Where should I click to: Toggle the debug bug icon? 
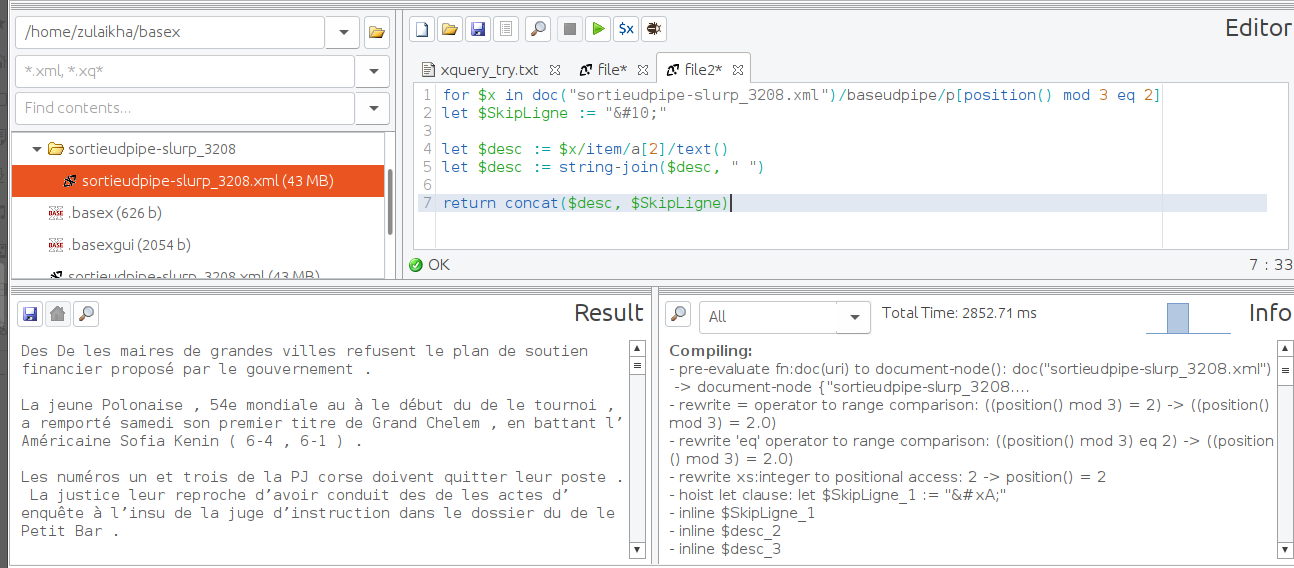[x=654, y=29]
